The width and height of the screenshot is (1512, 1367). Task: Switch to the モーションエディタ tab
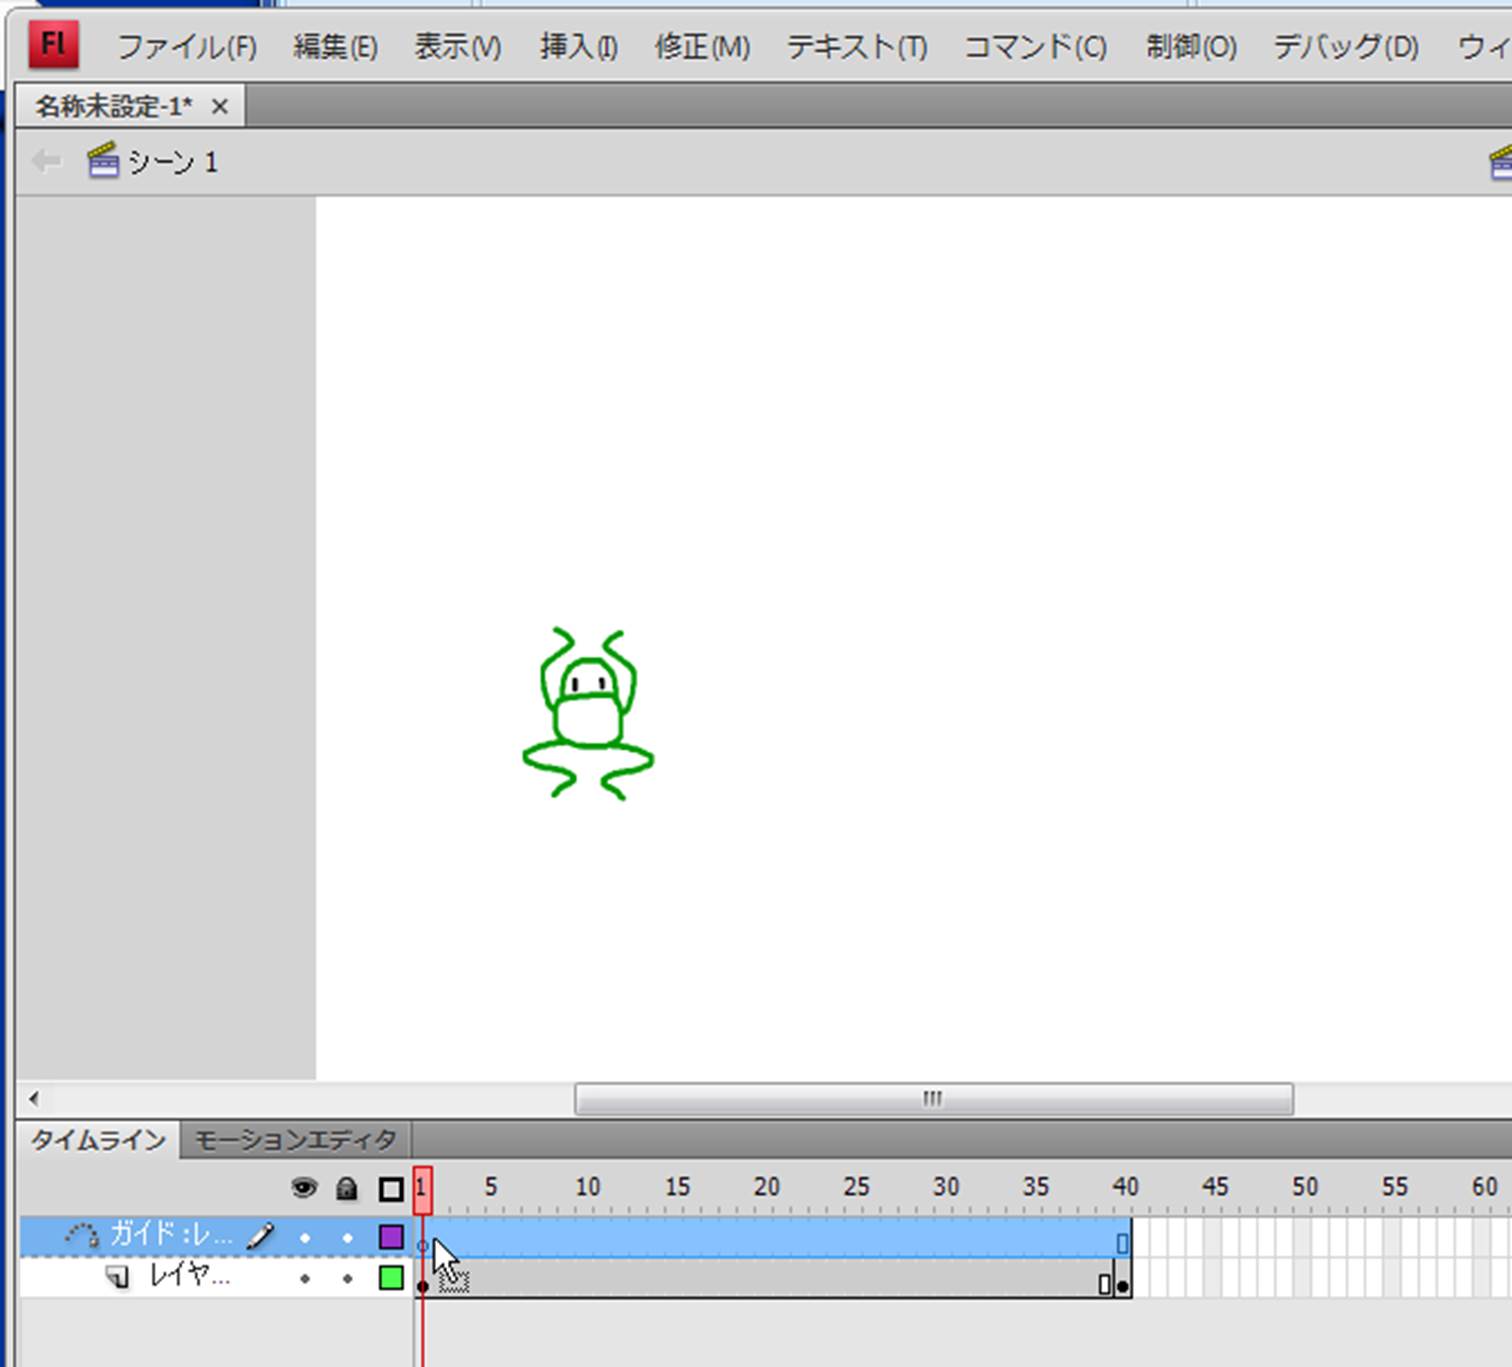click(x=295, y=1140)
